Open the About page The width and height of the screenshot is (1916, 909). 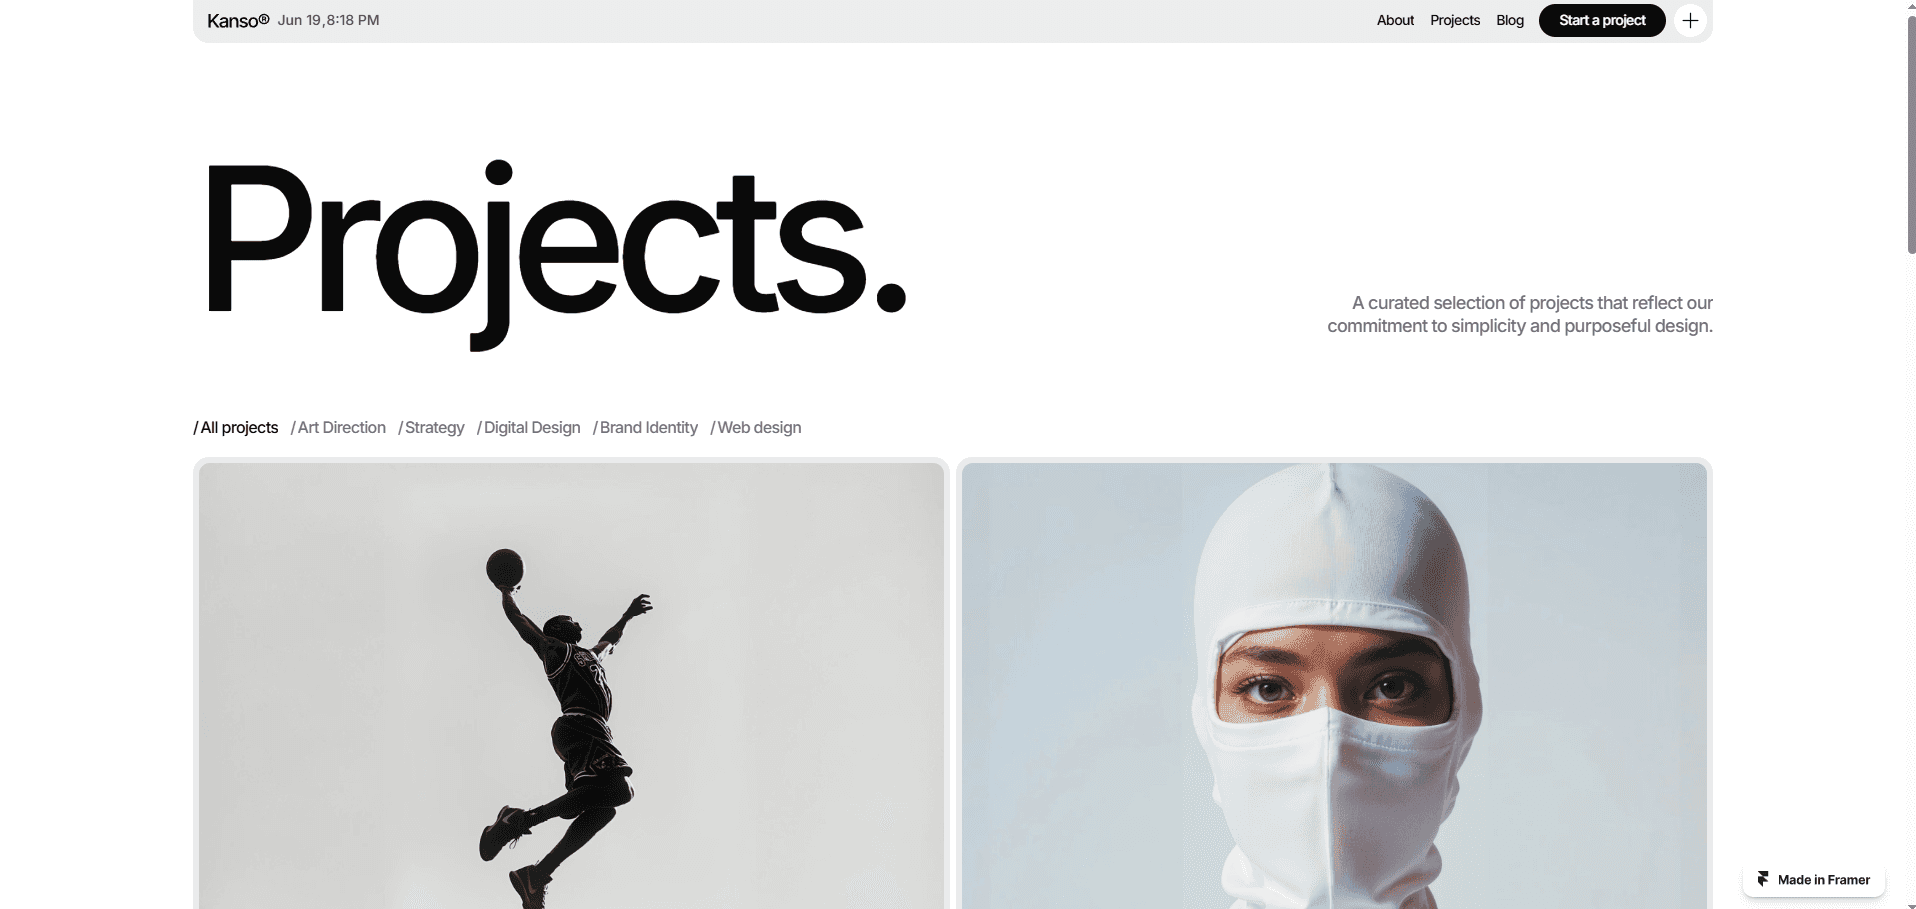1395,20
